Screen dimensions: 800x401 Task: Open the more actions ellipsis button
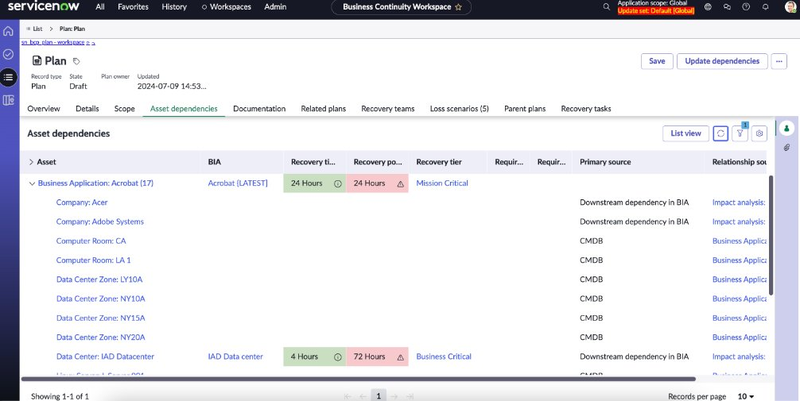[x=779, y=61]
